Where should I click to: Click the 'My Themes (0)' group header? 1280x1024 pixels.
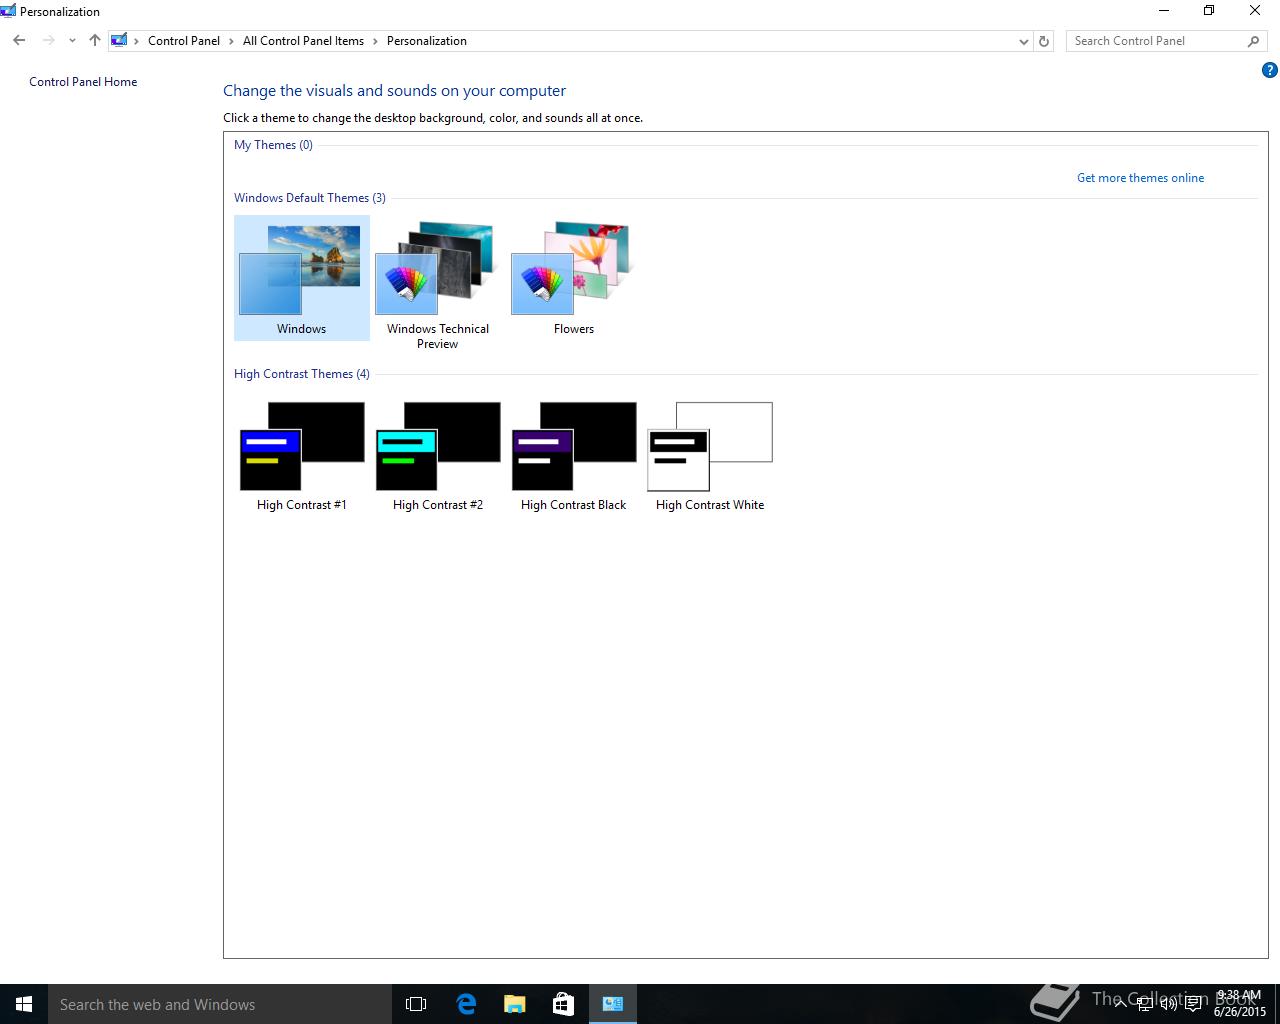tap(273, 145)
